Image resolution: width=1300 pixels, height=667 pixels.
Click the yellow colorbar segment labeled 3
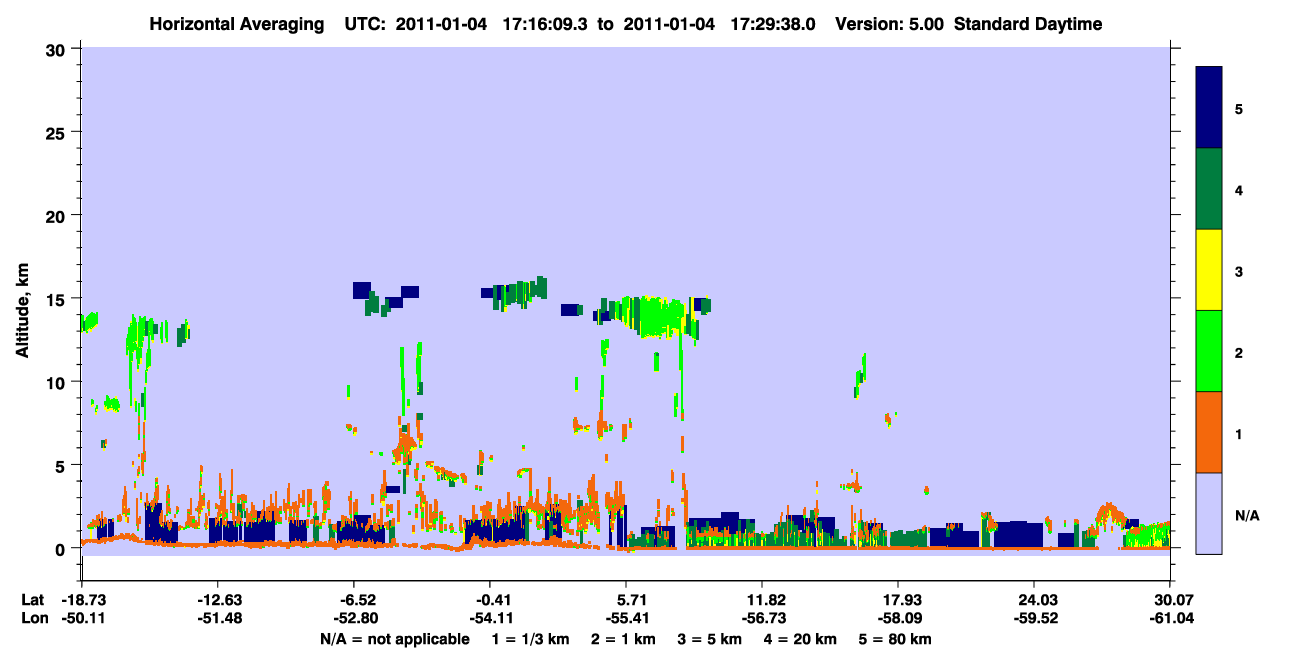1209,270
